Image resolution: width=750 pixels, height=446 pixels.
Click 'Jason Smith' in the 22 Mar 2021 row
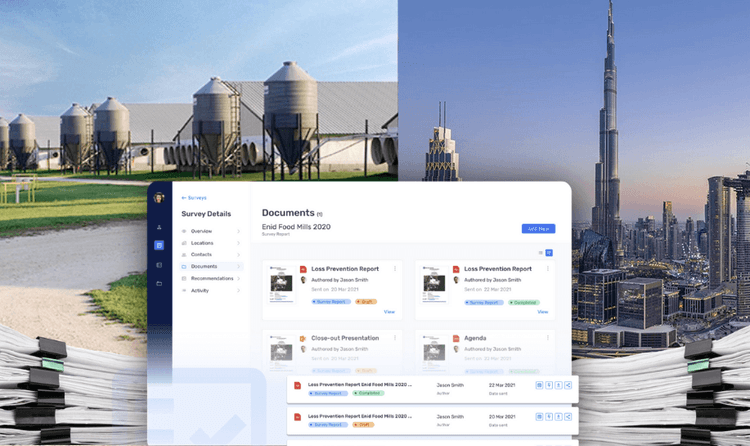[450, 385]
